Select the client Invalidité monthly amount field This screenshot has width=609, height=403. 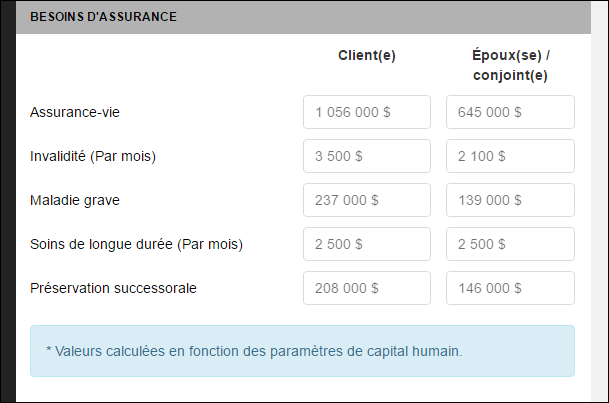tap(367, 156)
